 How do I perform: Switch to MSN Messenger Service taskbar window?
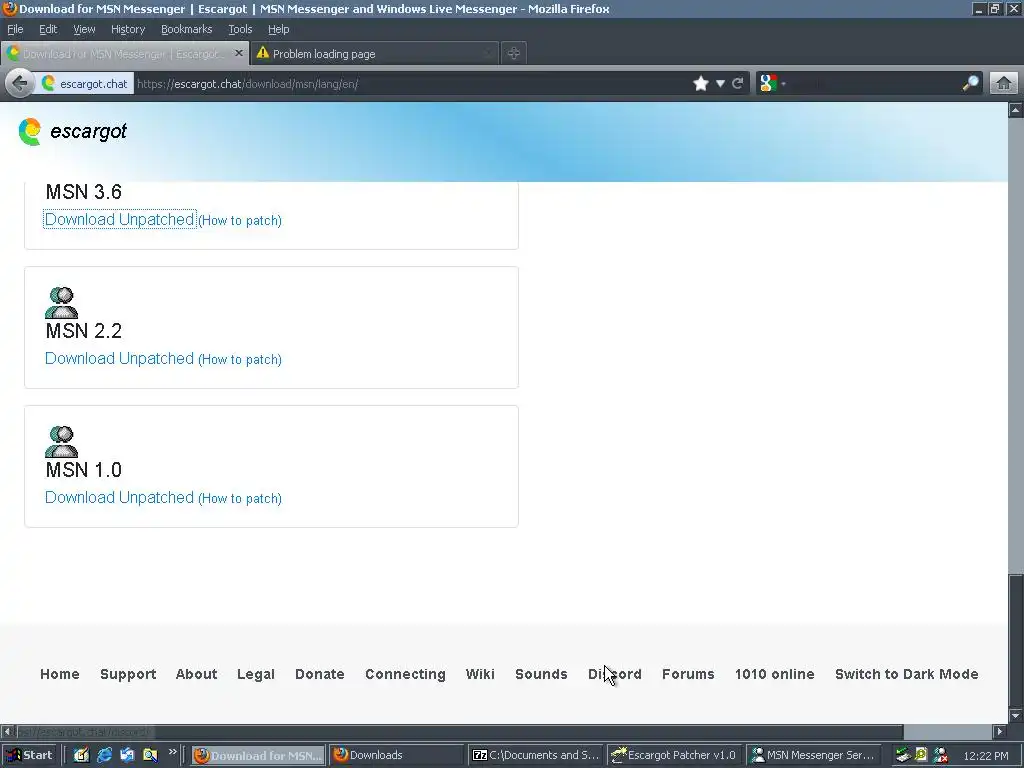click(813, 755)
